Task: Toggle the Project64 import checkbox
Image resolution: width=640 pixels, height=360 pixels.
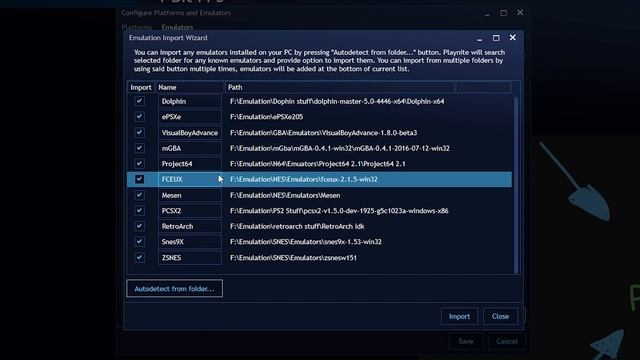Action: (139, 163)
